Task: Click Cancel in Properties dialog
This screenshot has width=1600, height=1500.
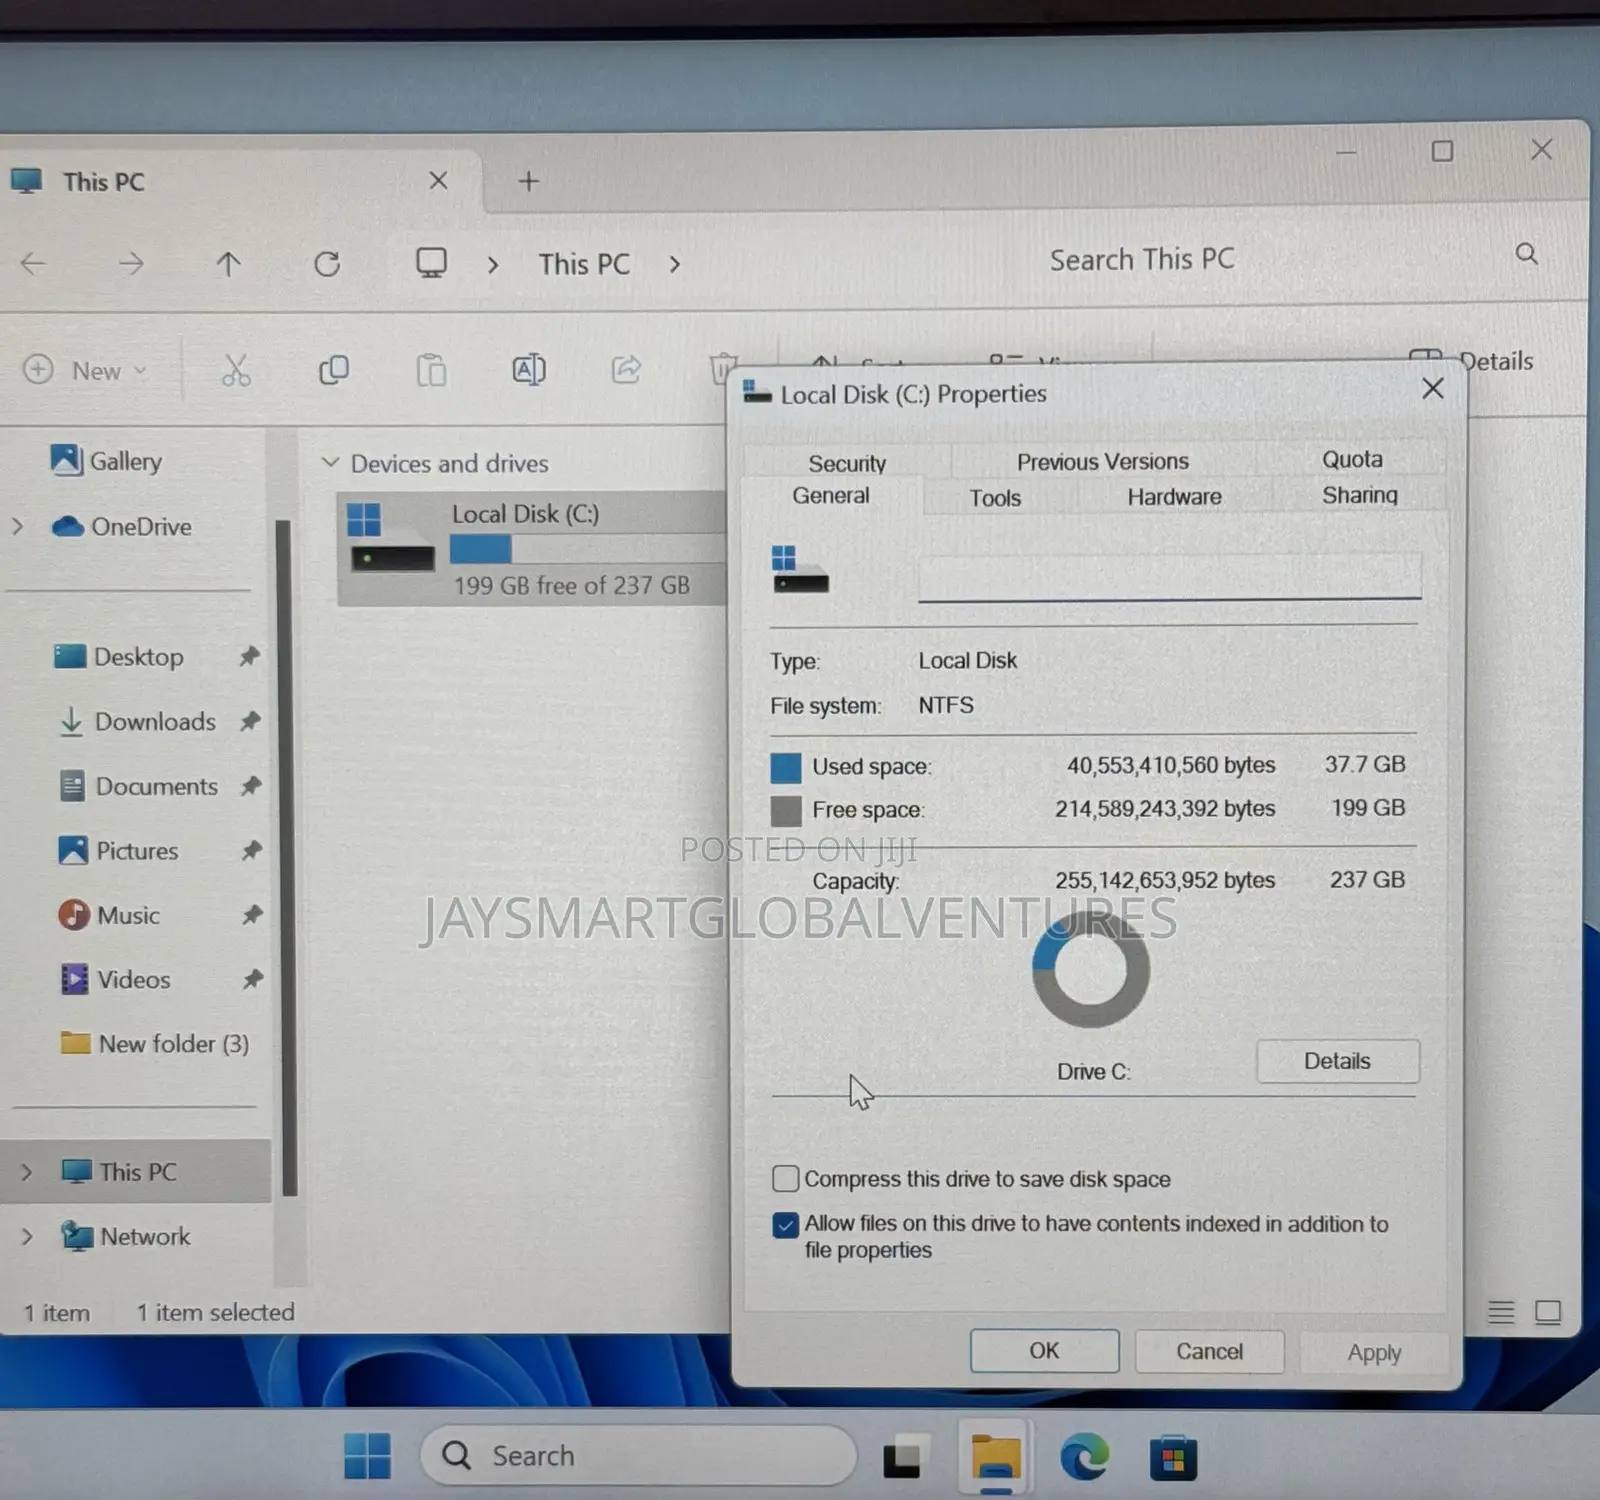Action: point(1209,1352)
